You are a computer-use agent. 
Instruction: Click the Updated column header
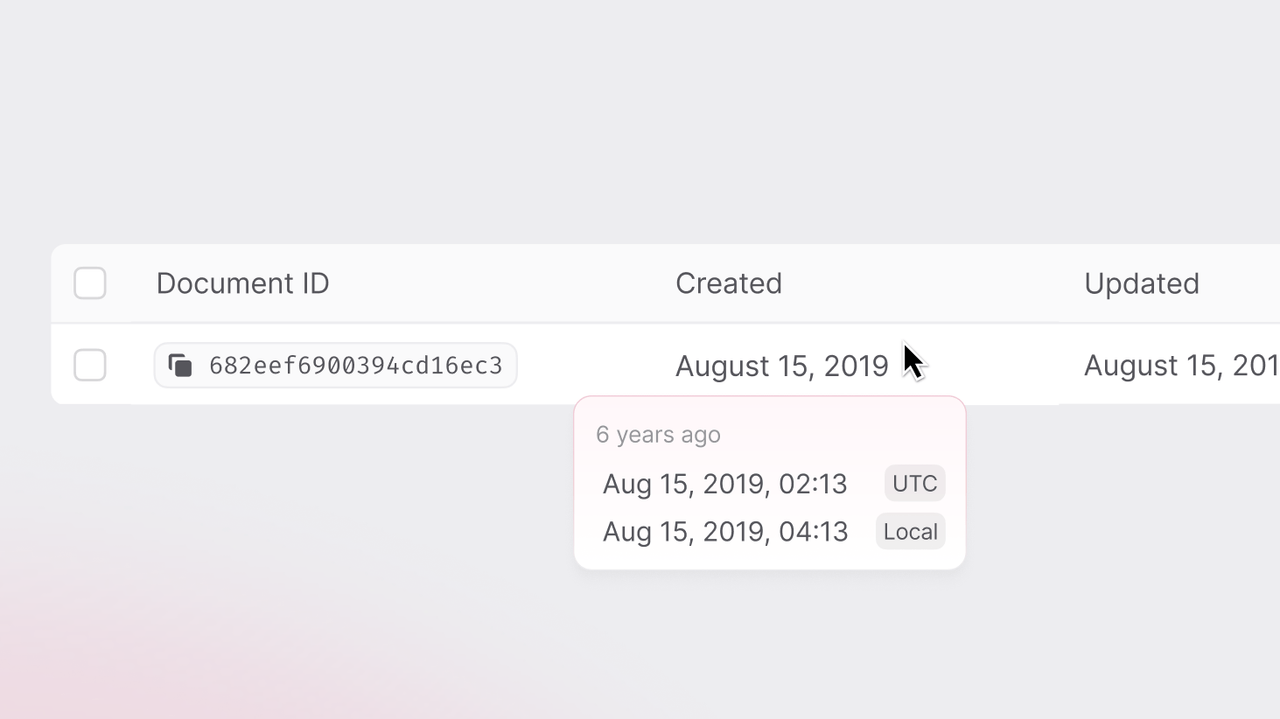coord(1141,283)
